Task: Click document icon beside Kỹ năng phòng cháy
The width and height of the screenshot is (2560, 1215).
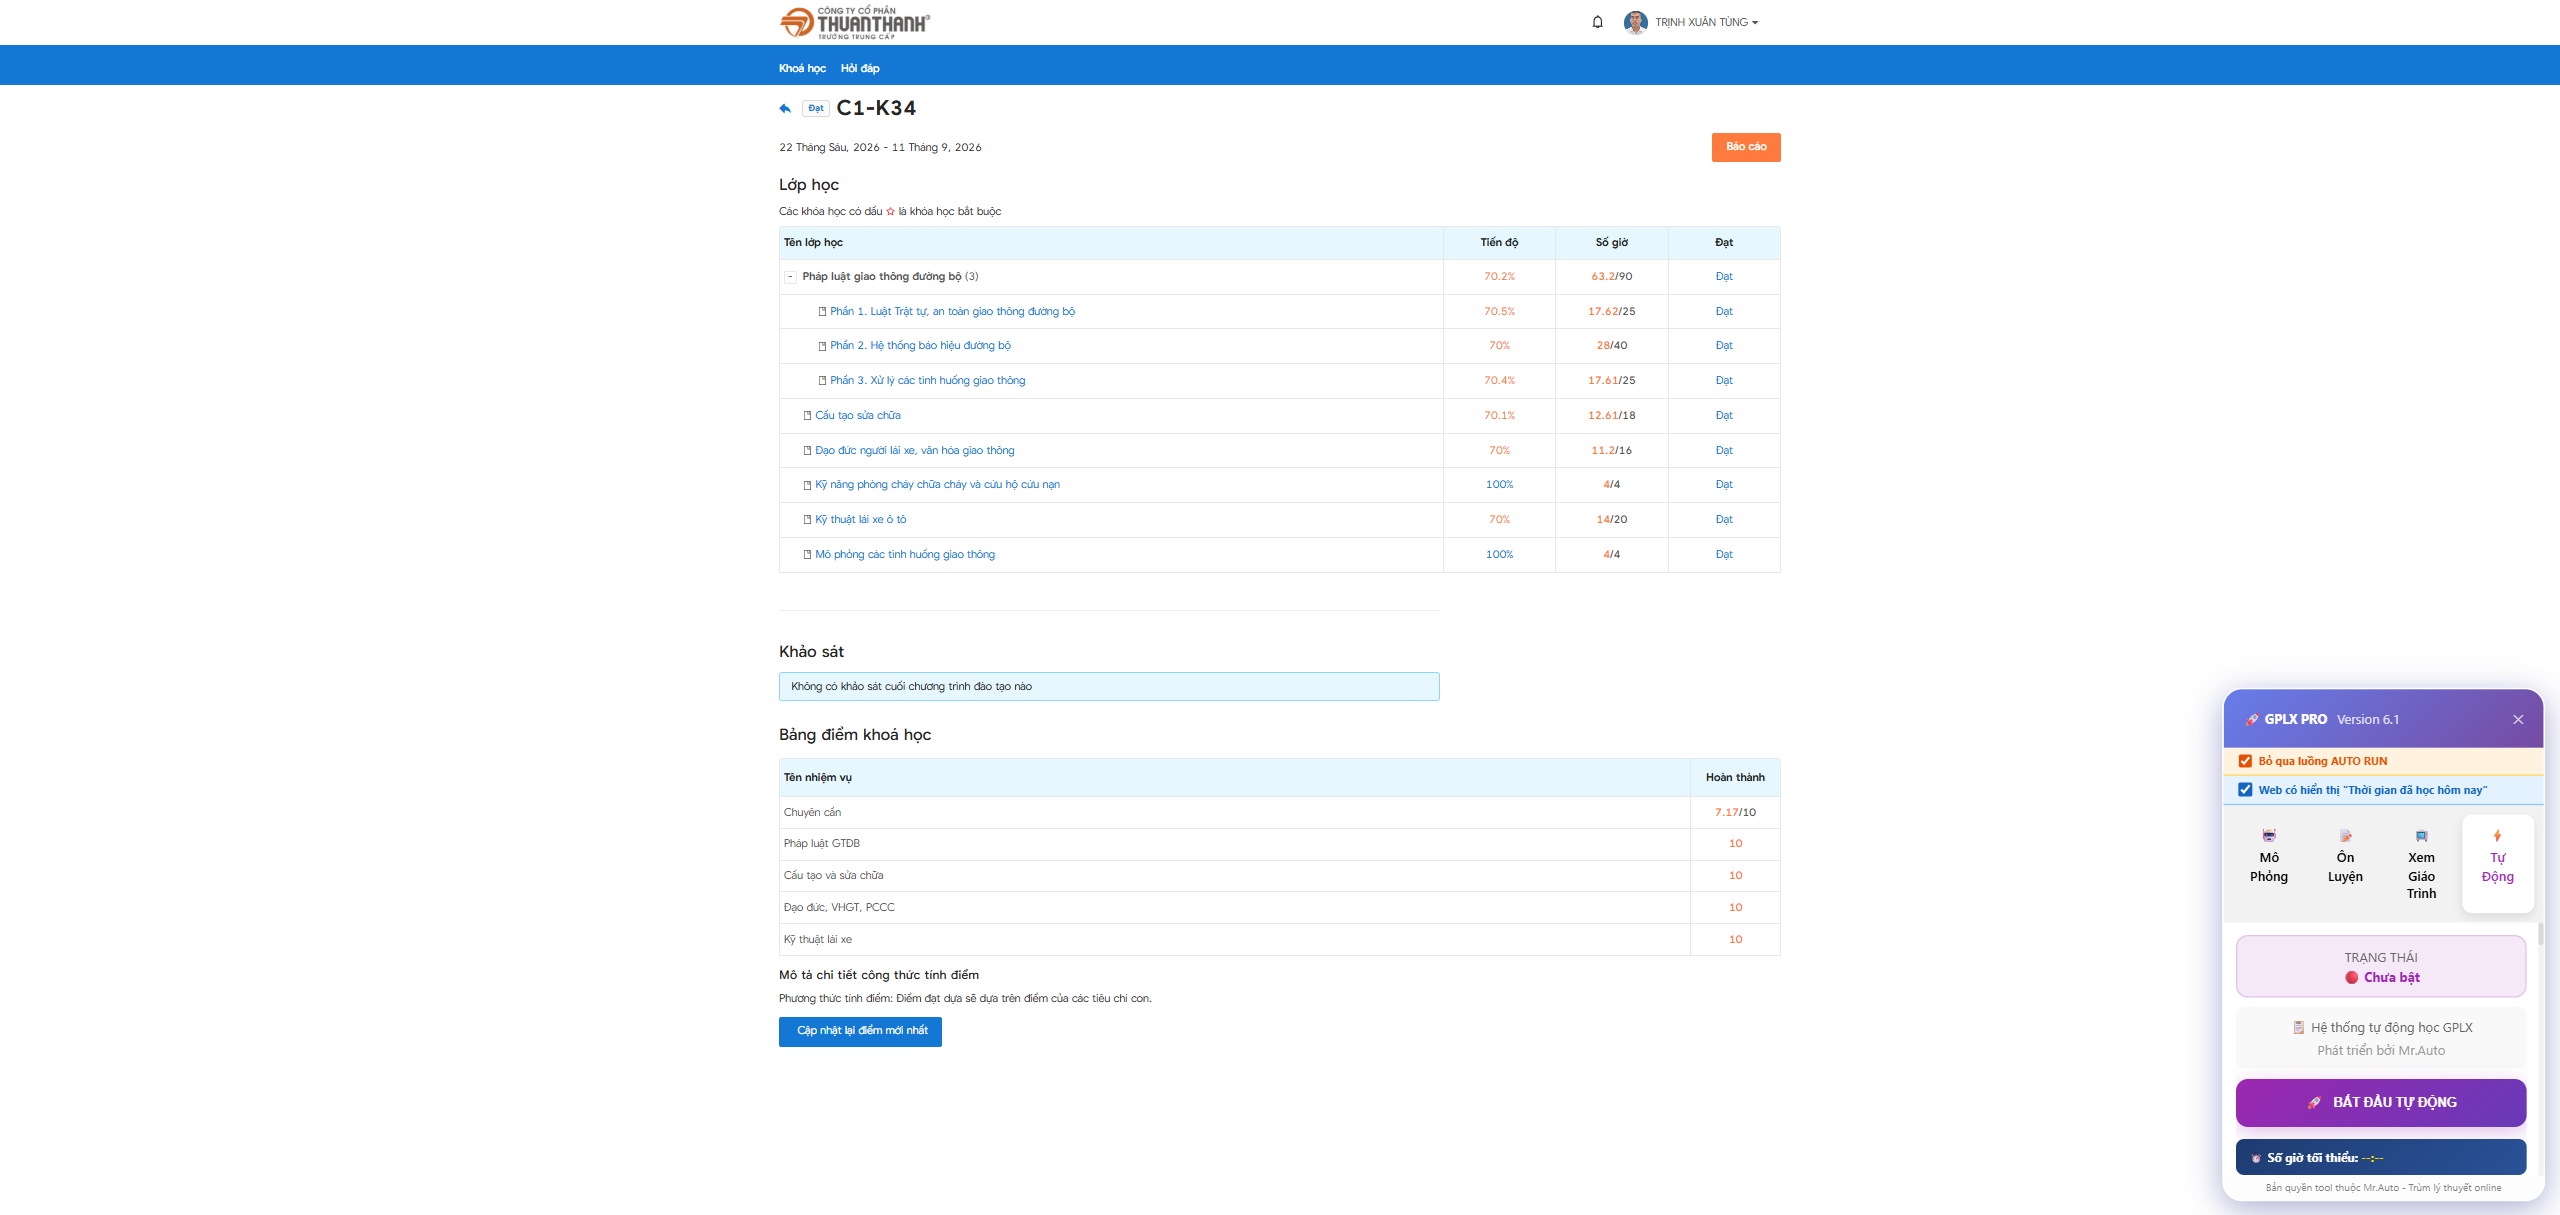Action: pyautogui.click(x=807, y=485)
